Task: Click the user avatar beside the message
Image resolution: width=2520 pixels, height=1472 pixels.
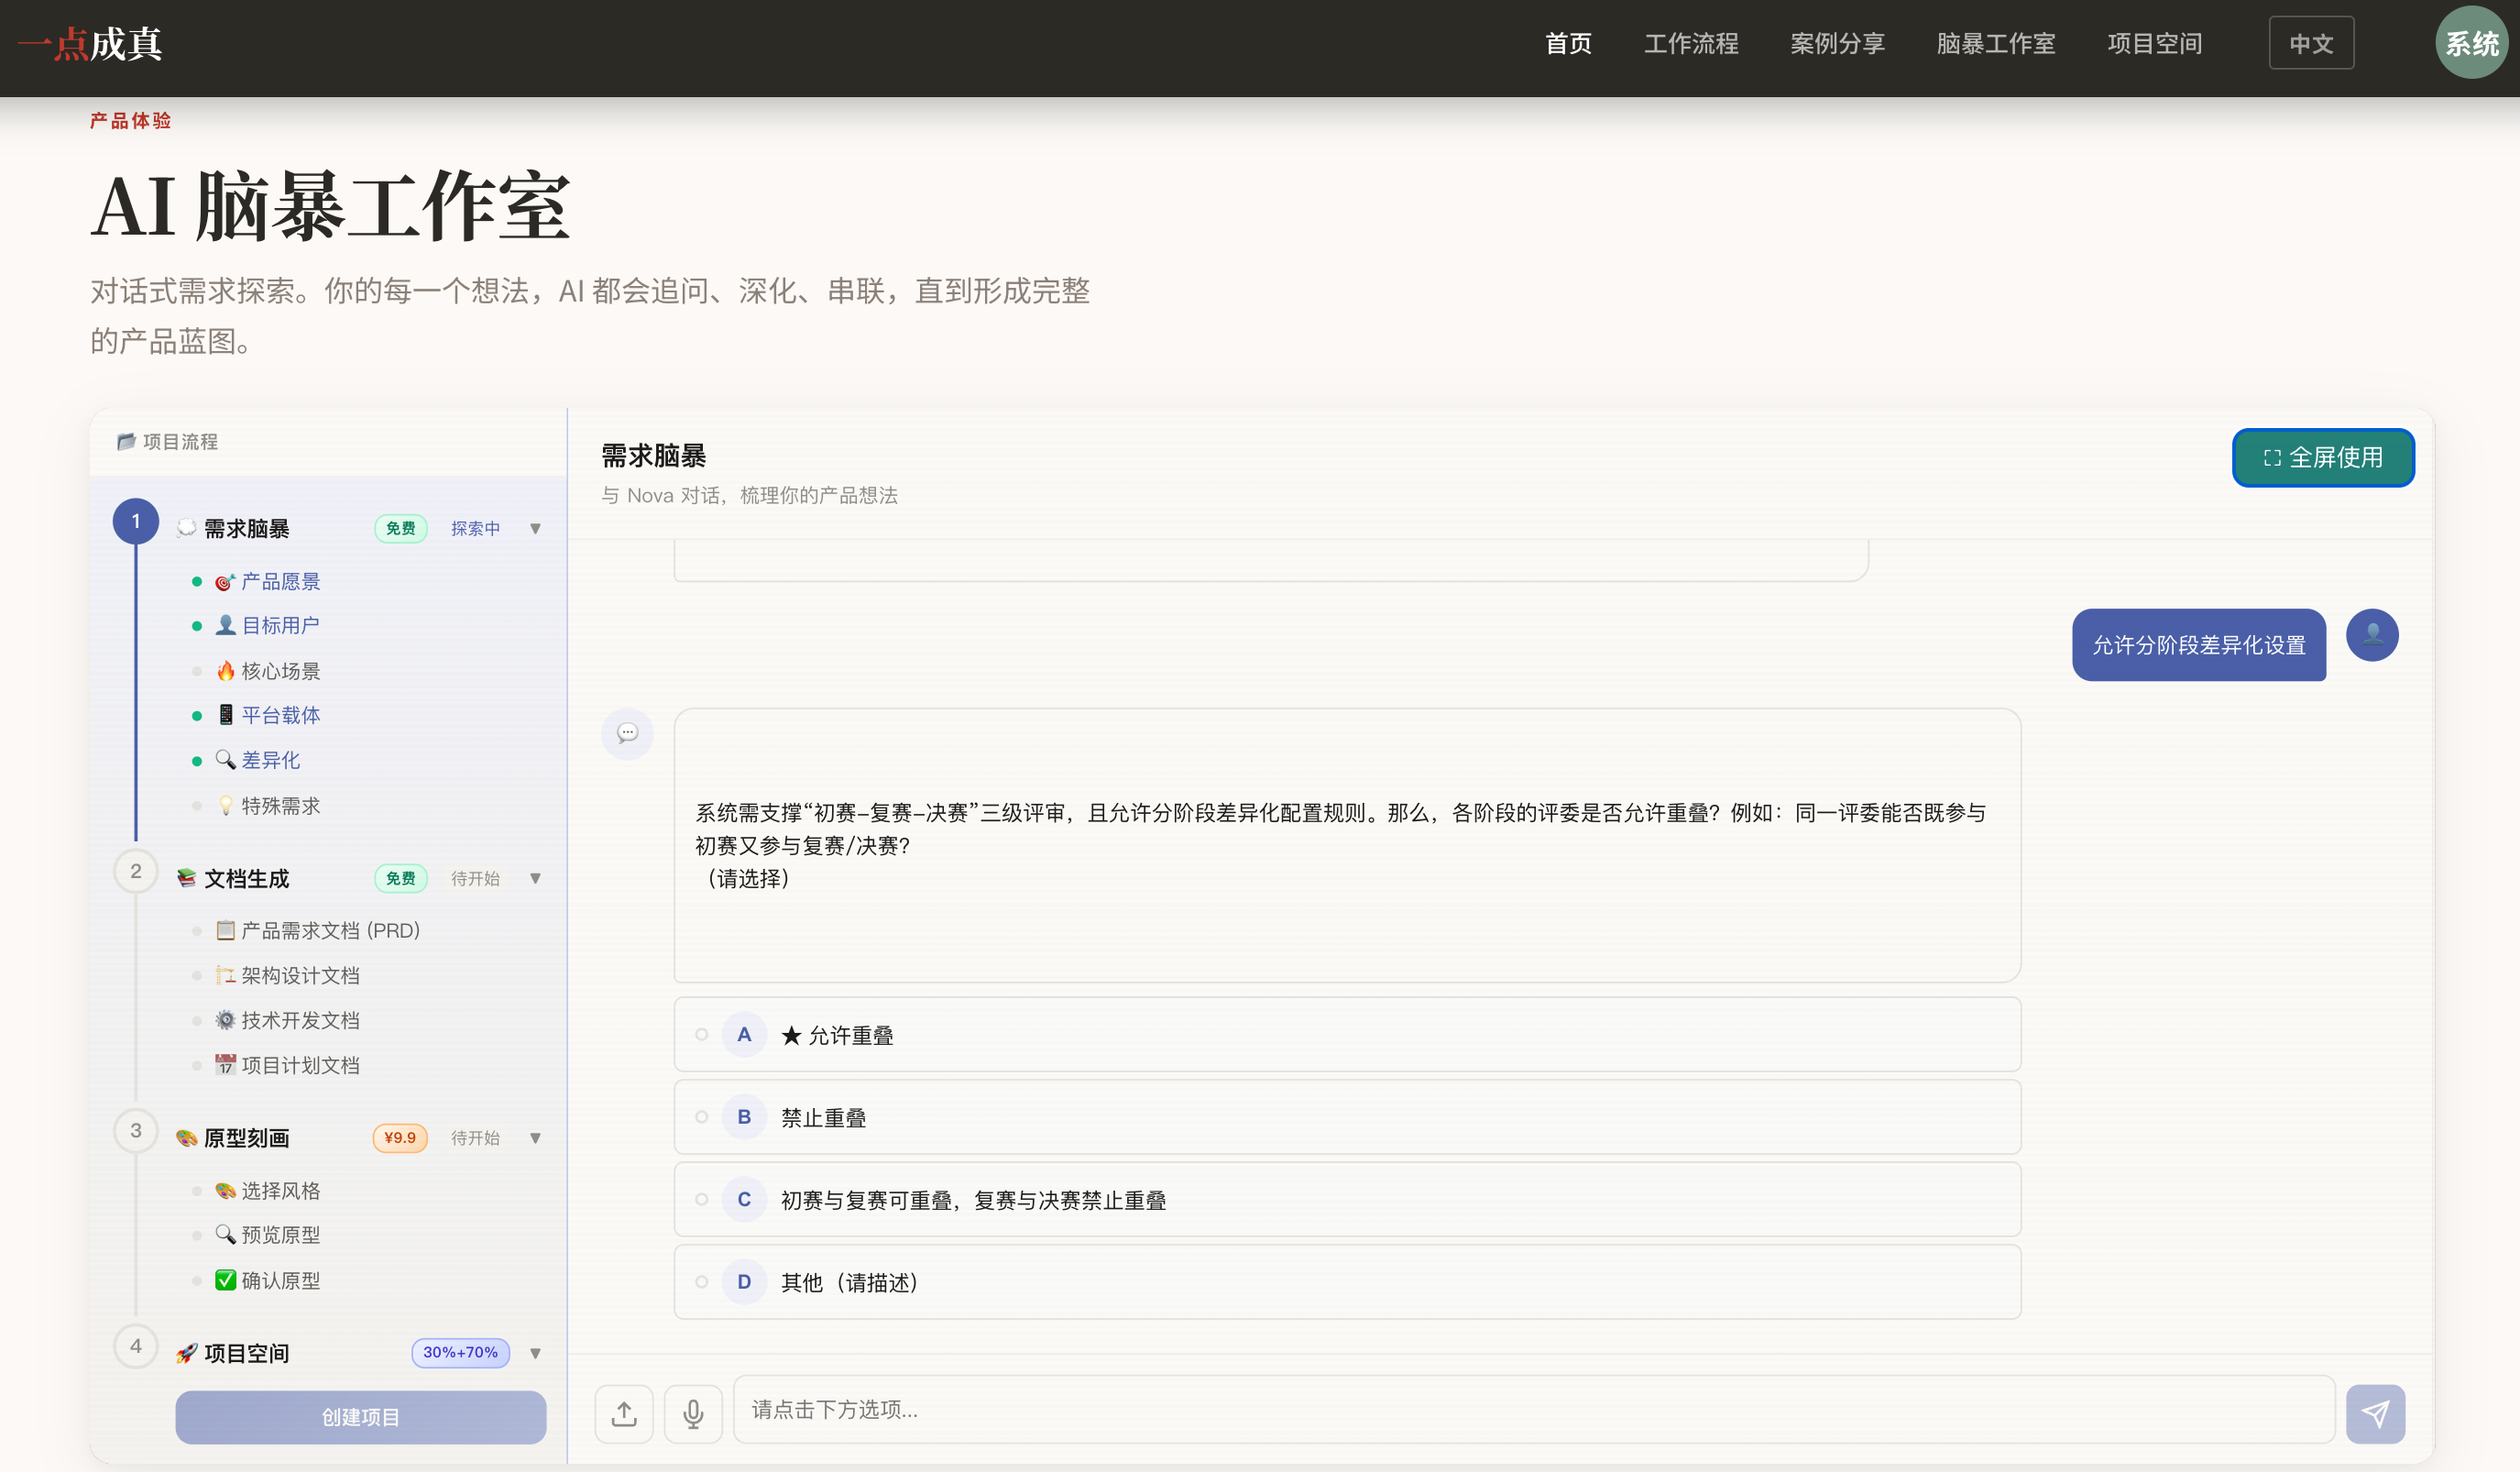Action: tap(2372, 635)
